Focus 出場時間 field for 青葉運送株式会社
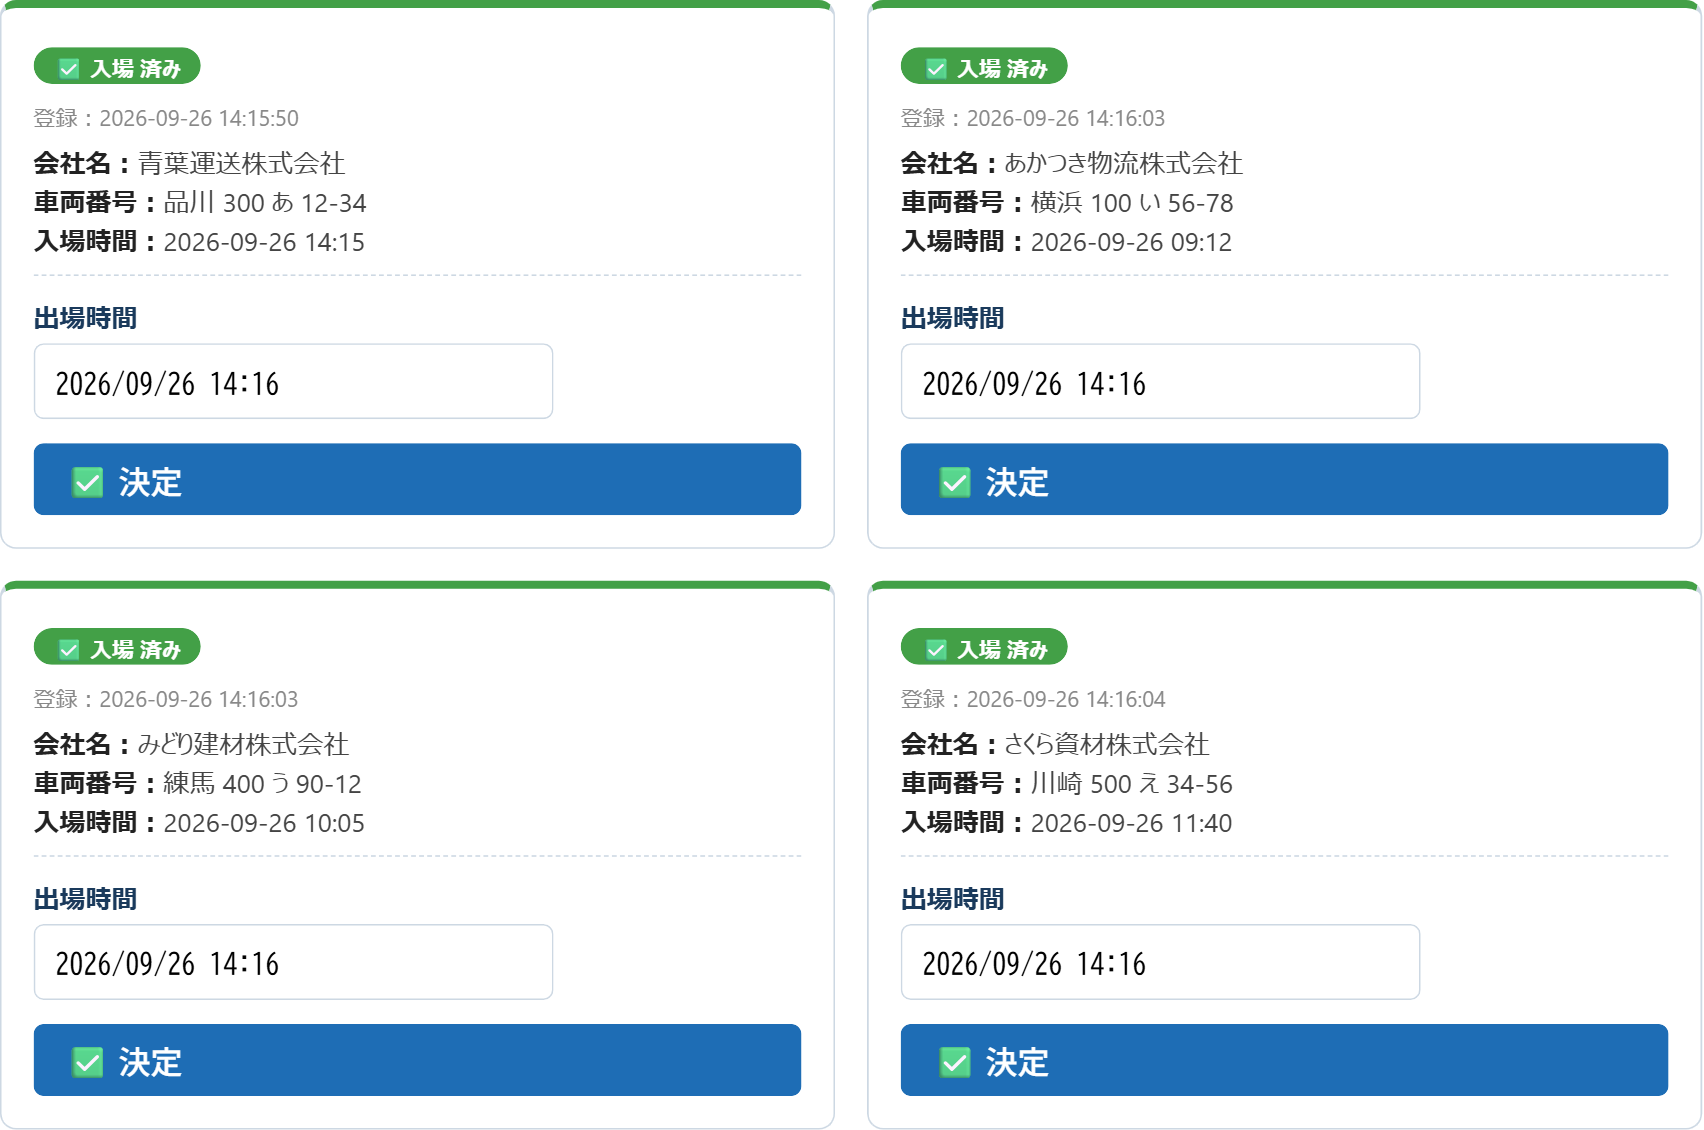The image size is (1704, 1130). [293, 381]
